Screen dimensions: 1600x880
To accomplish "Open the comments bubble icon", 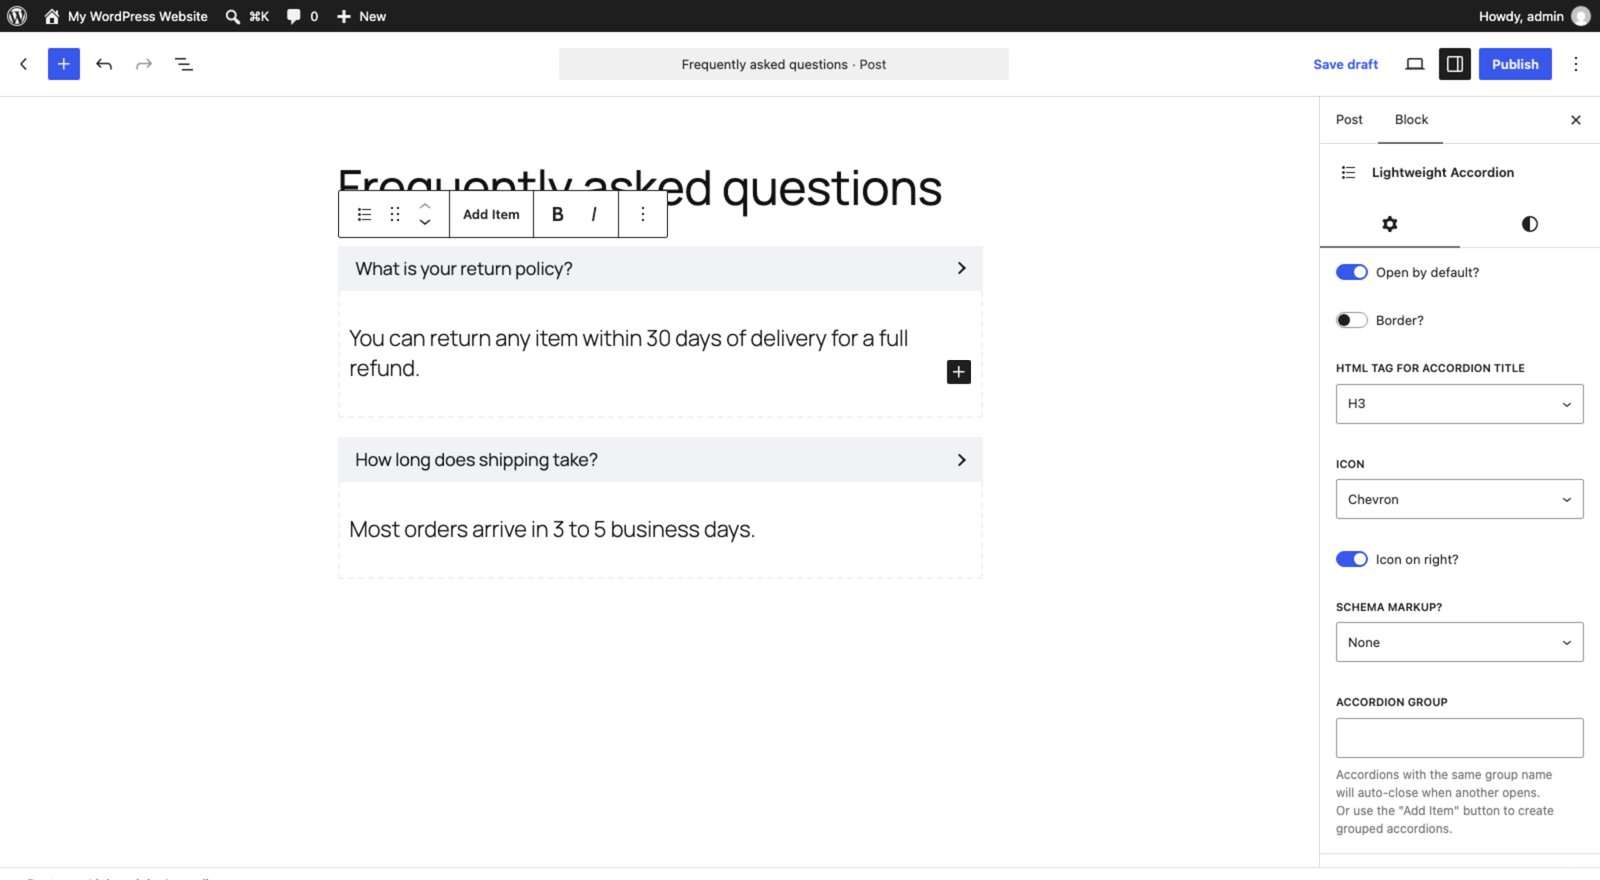I will 294,16.
